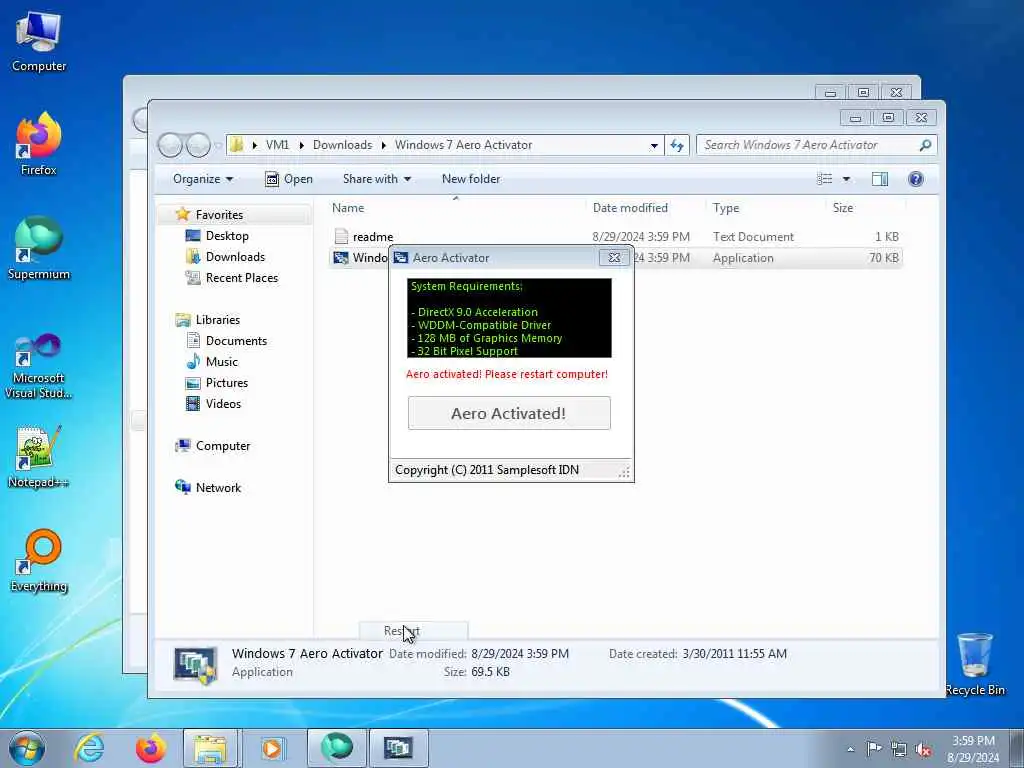Click the Explorer Back navigation button
This screenshot has height=768, width=1024.
pos(170,145)
